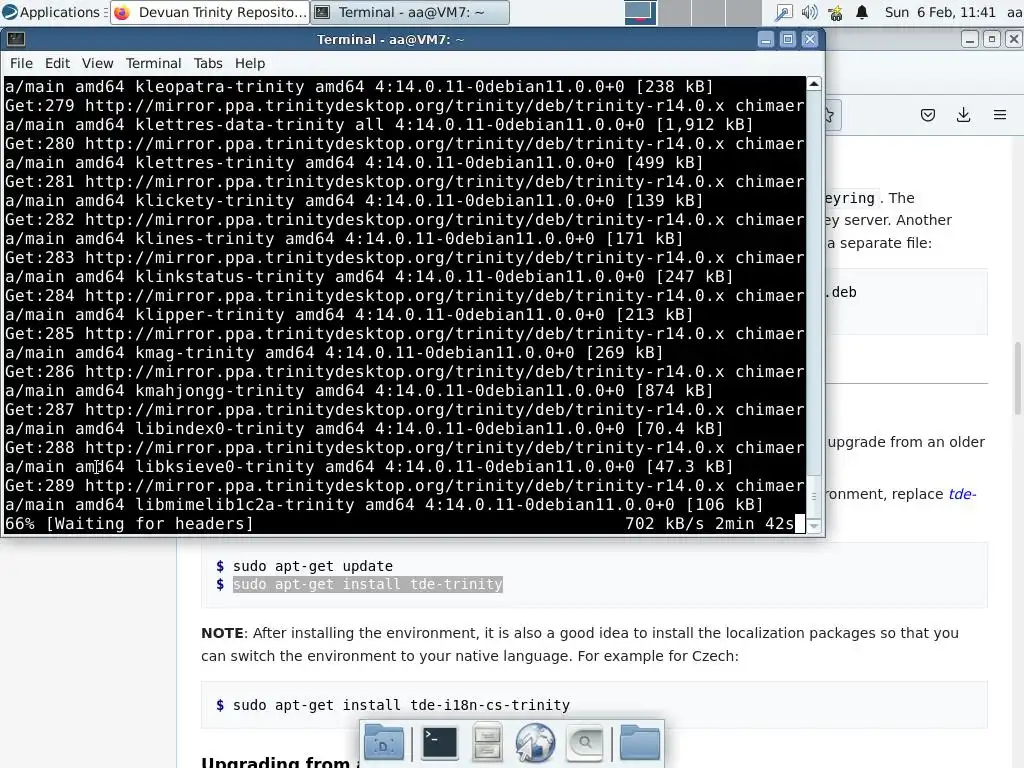This screenshot has width=1024, height=768.
Task: Open the home folder icon in dock
Action: pyautogui.click(x=640, y=743)
